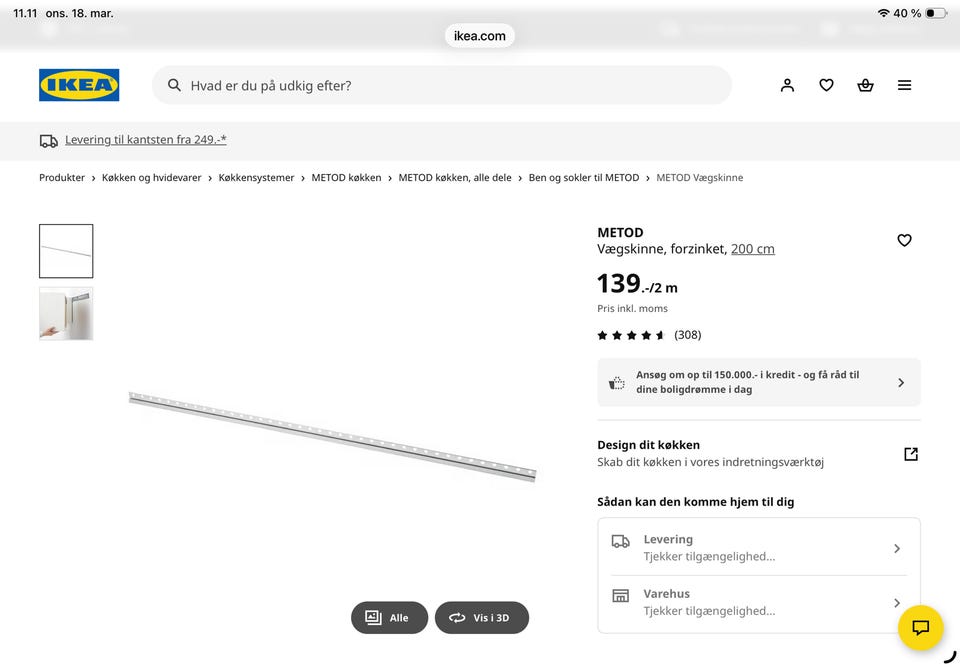Click the search field 'Hvad er du på udkig efter?'

click(450, 85)
